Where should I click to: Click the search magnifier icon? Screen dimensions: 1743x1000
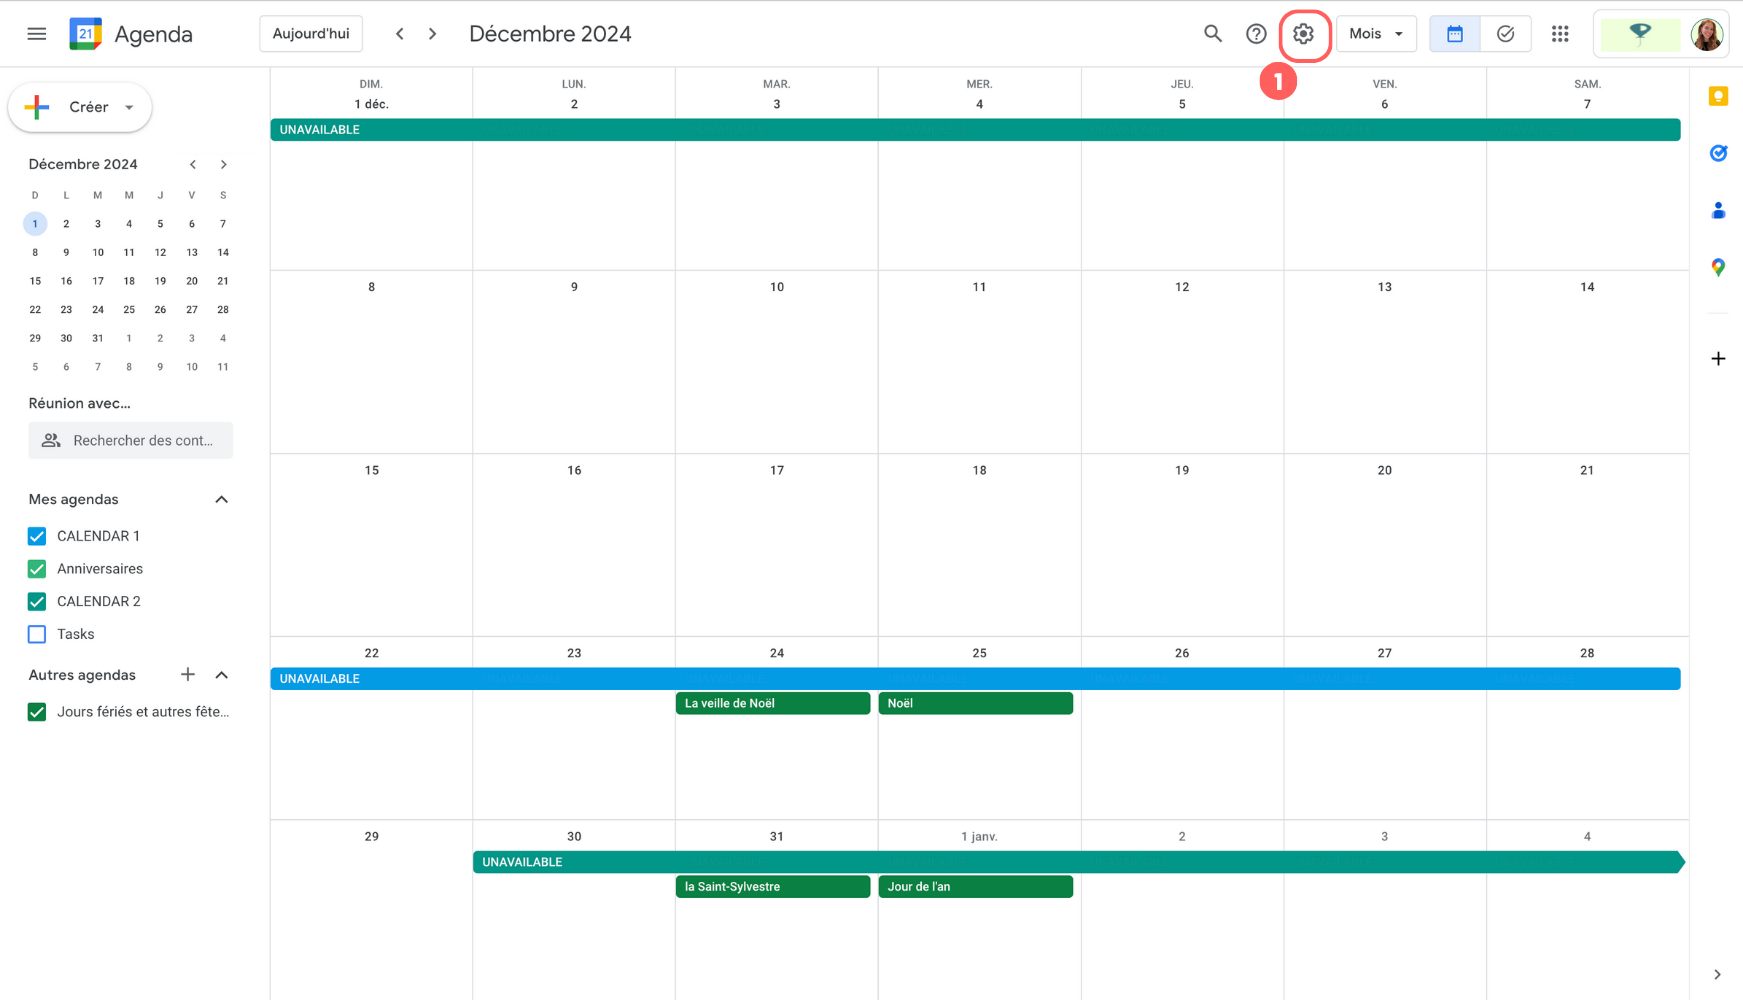(x=1212, y=34)
